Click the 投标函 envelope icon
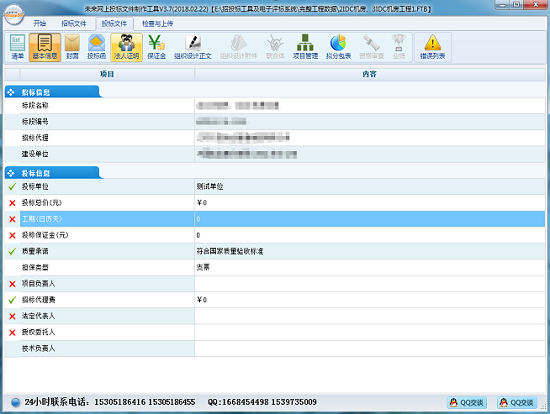 click(96, 47)
